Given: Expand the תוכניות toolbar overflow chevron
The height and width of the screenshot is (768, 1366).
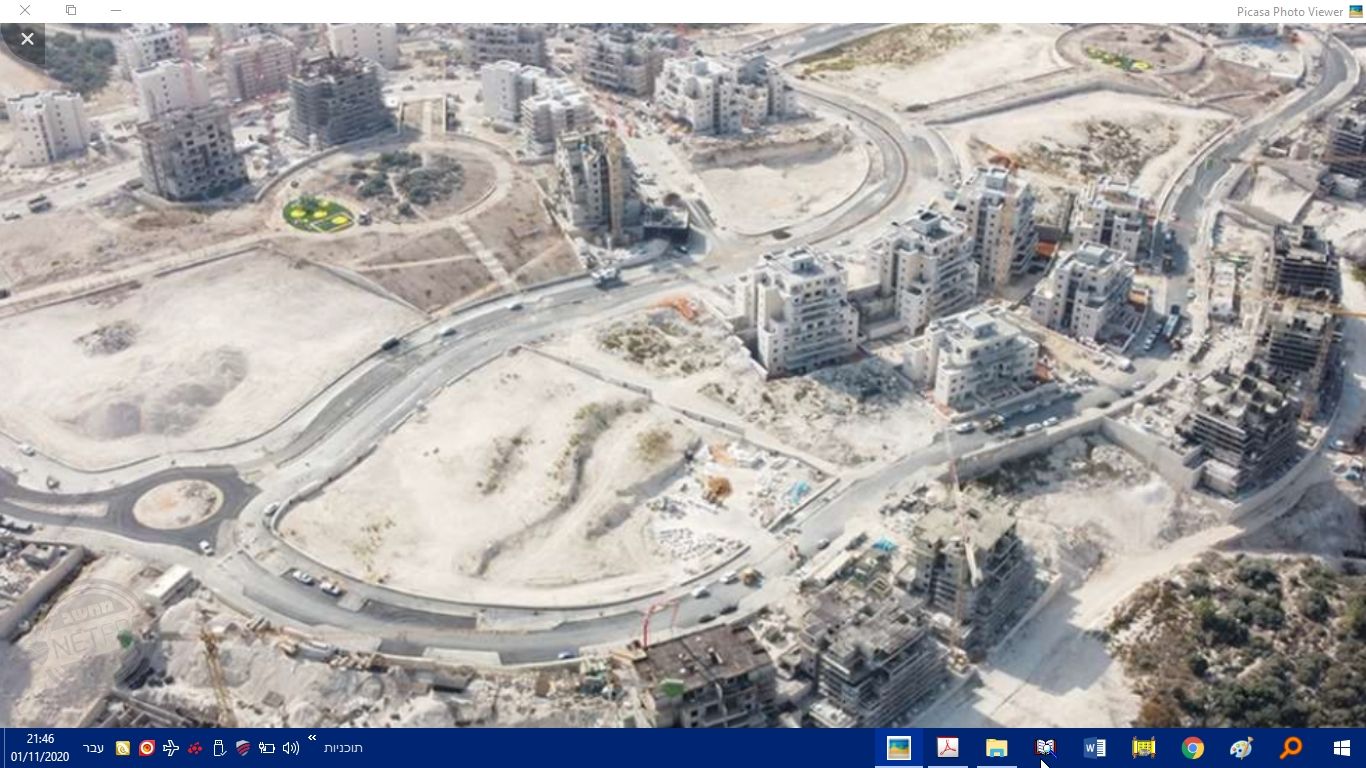Looking at the screenshot, I should 312,739.
